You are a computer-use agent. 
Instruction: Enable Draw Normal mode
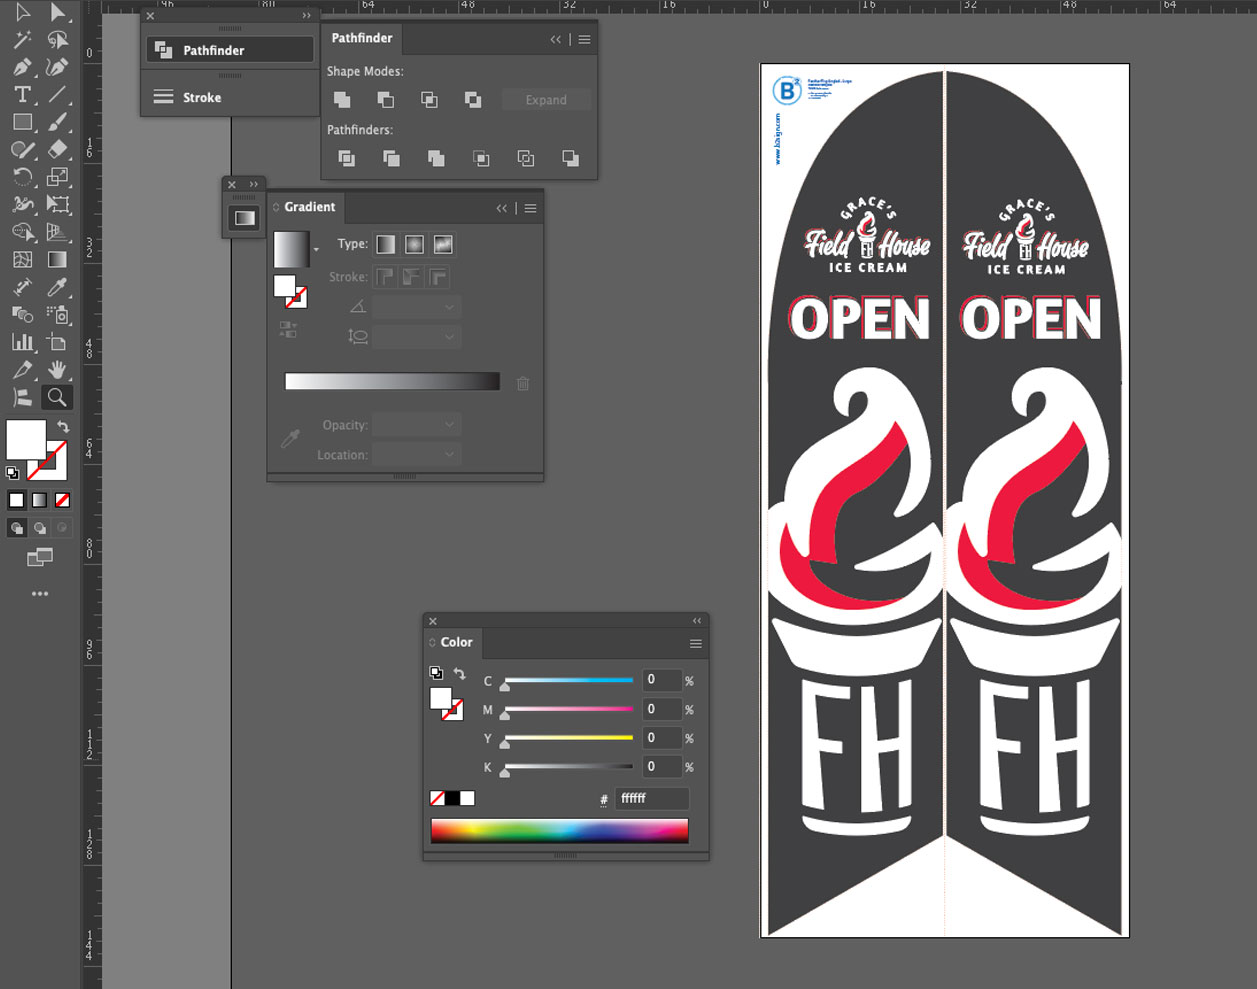tap(17, 528)
